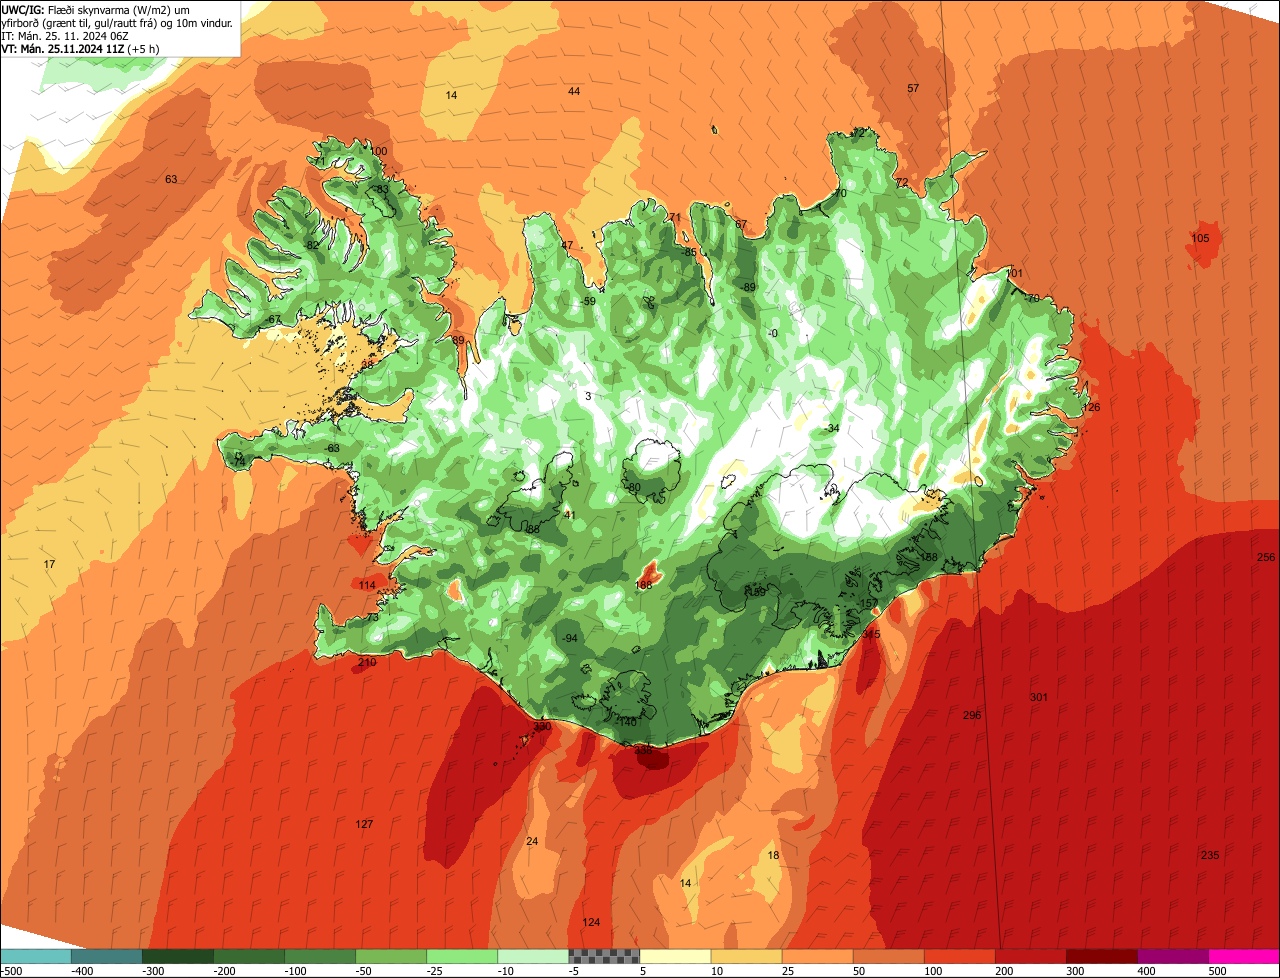Screen dimensions: 1280x978
Task: Click the red 200 to 300 legend swatch
Action: click(1030, 956)
